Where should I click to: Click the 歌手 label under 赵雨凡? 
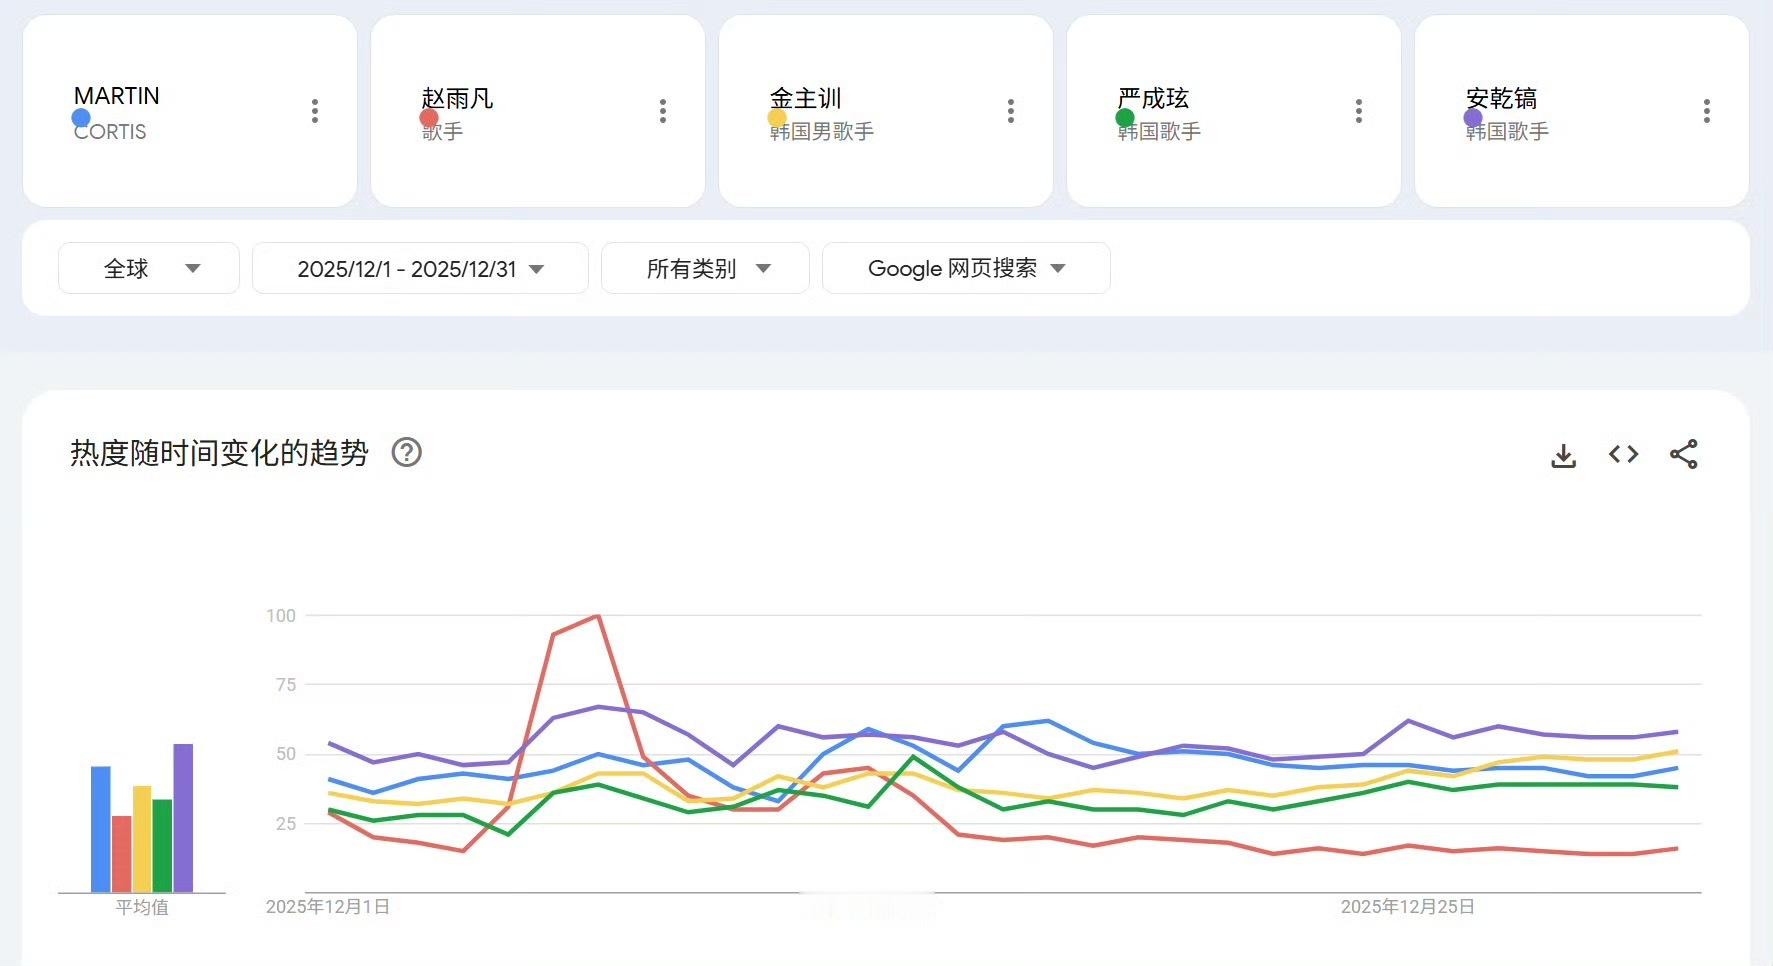coord(443,131)
